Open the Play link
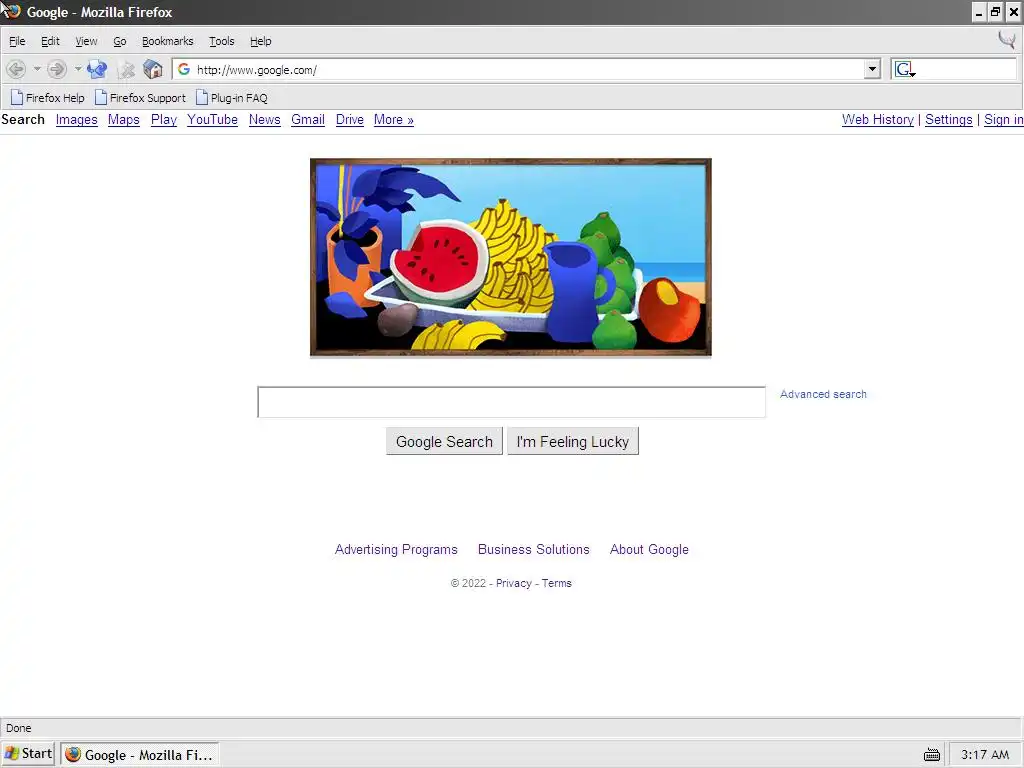 pos(164,120)
